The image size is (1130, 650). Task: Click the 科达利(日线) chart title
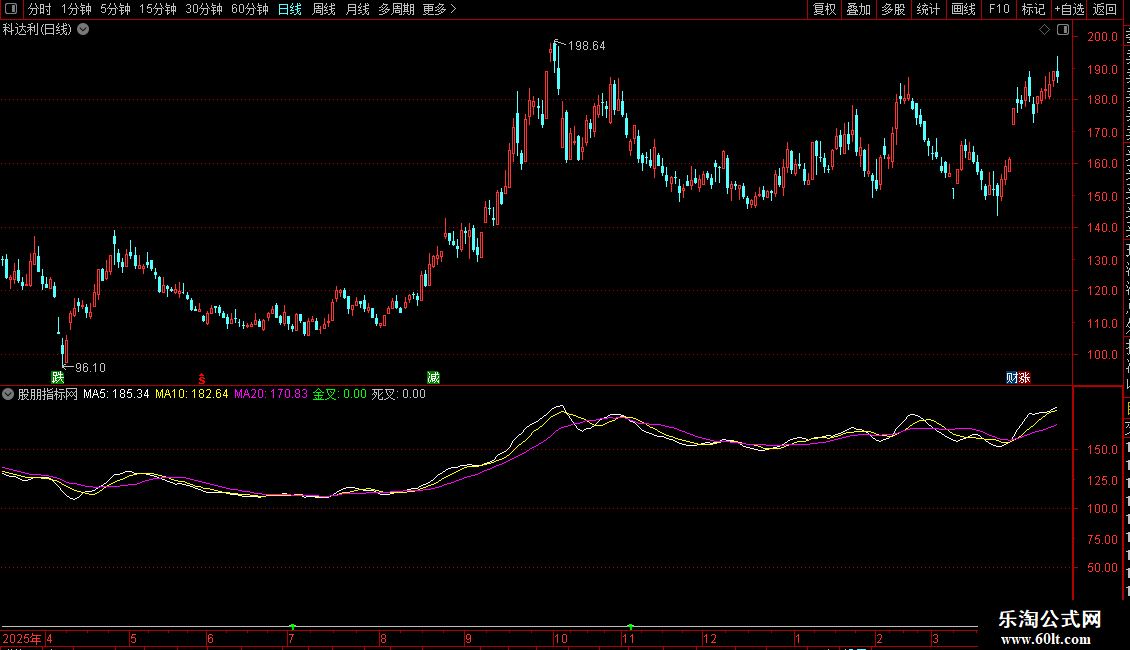click(37, 29)
